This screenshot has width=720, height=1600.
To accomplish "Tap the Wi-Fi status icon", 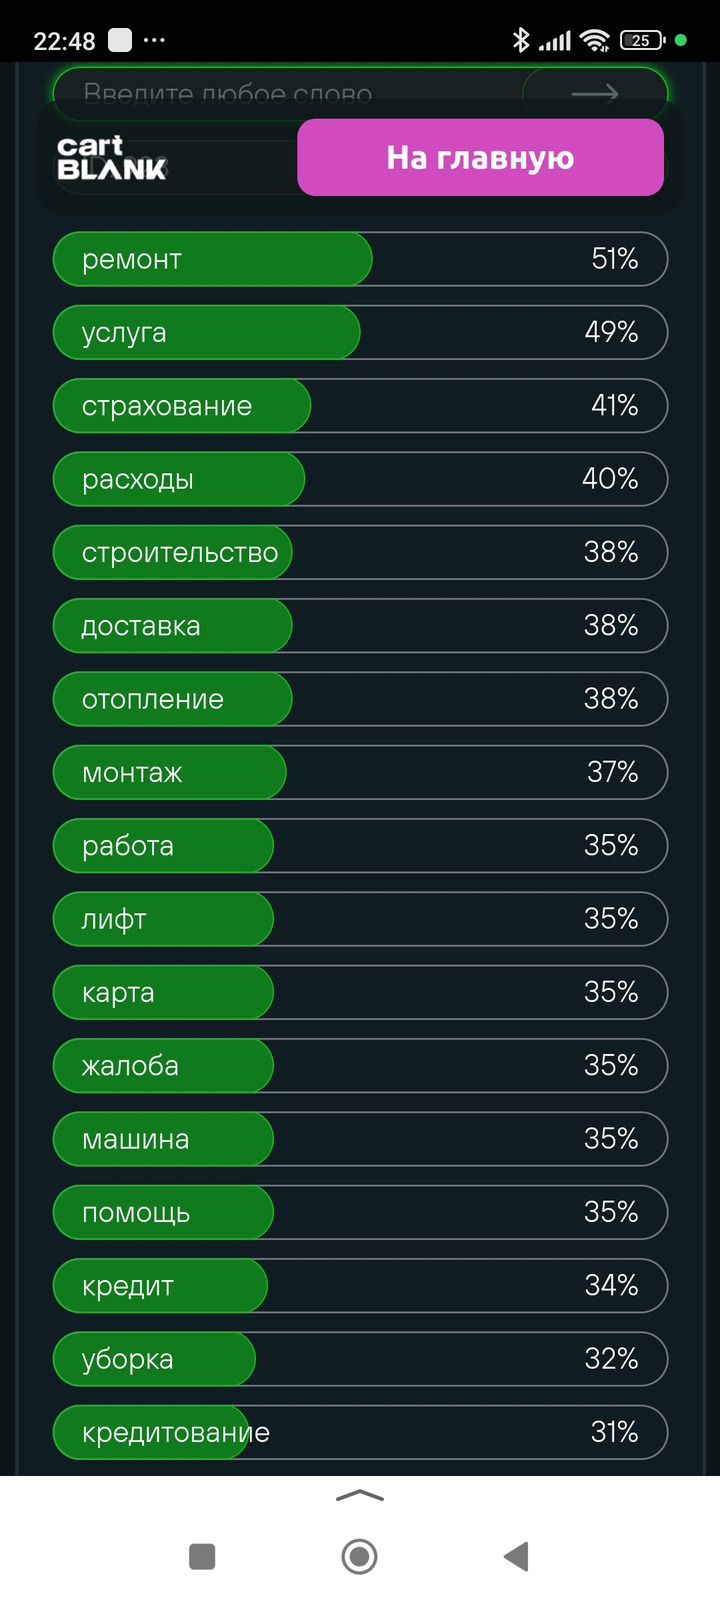I will [x=595, y=40].
